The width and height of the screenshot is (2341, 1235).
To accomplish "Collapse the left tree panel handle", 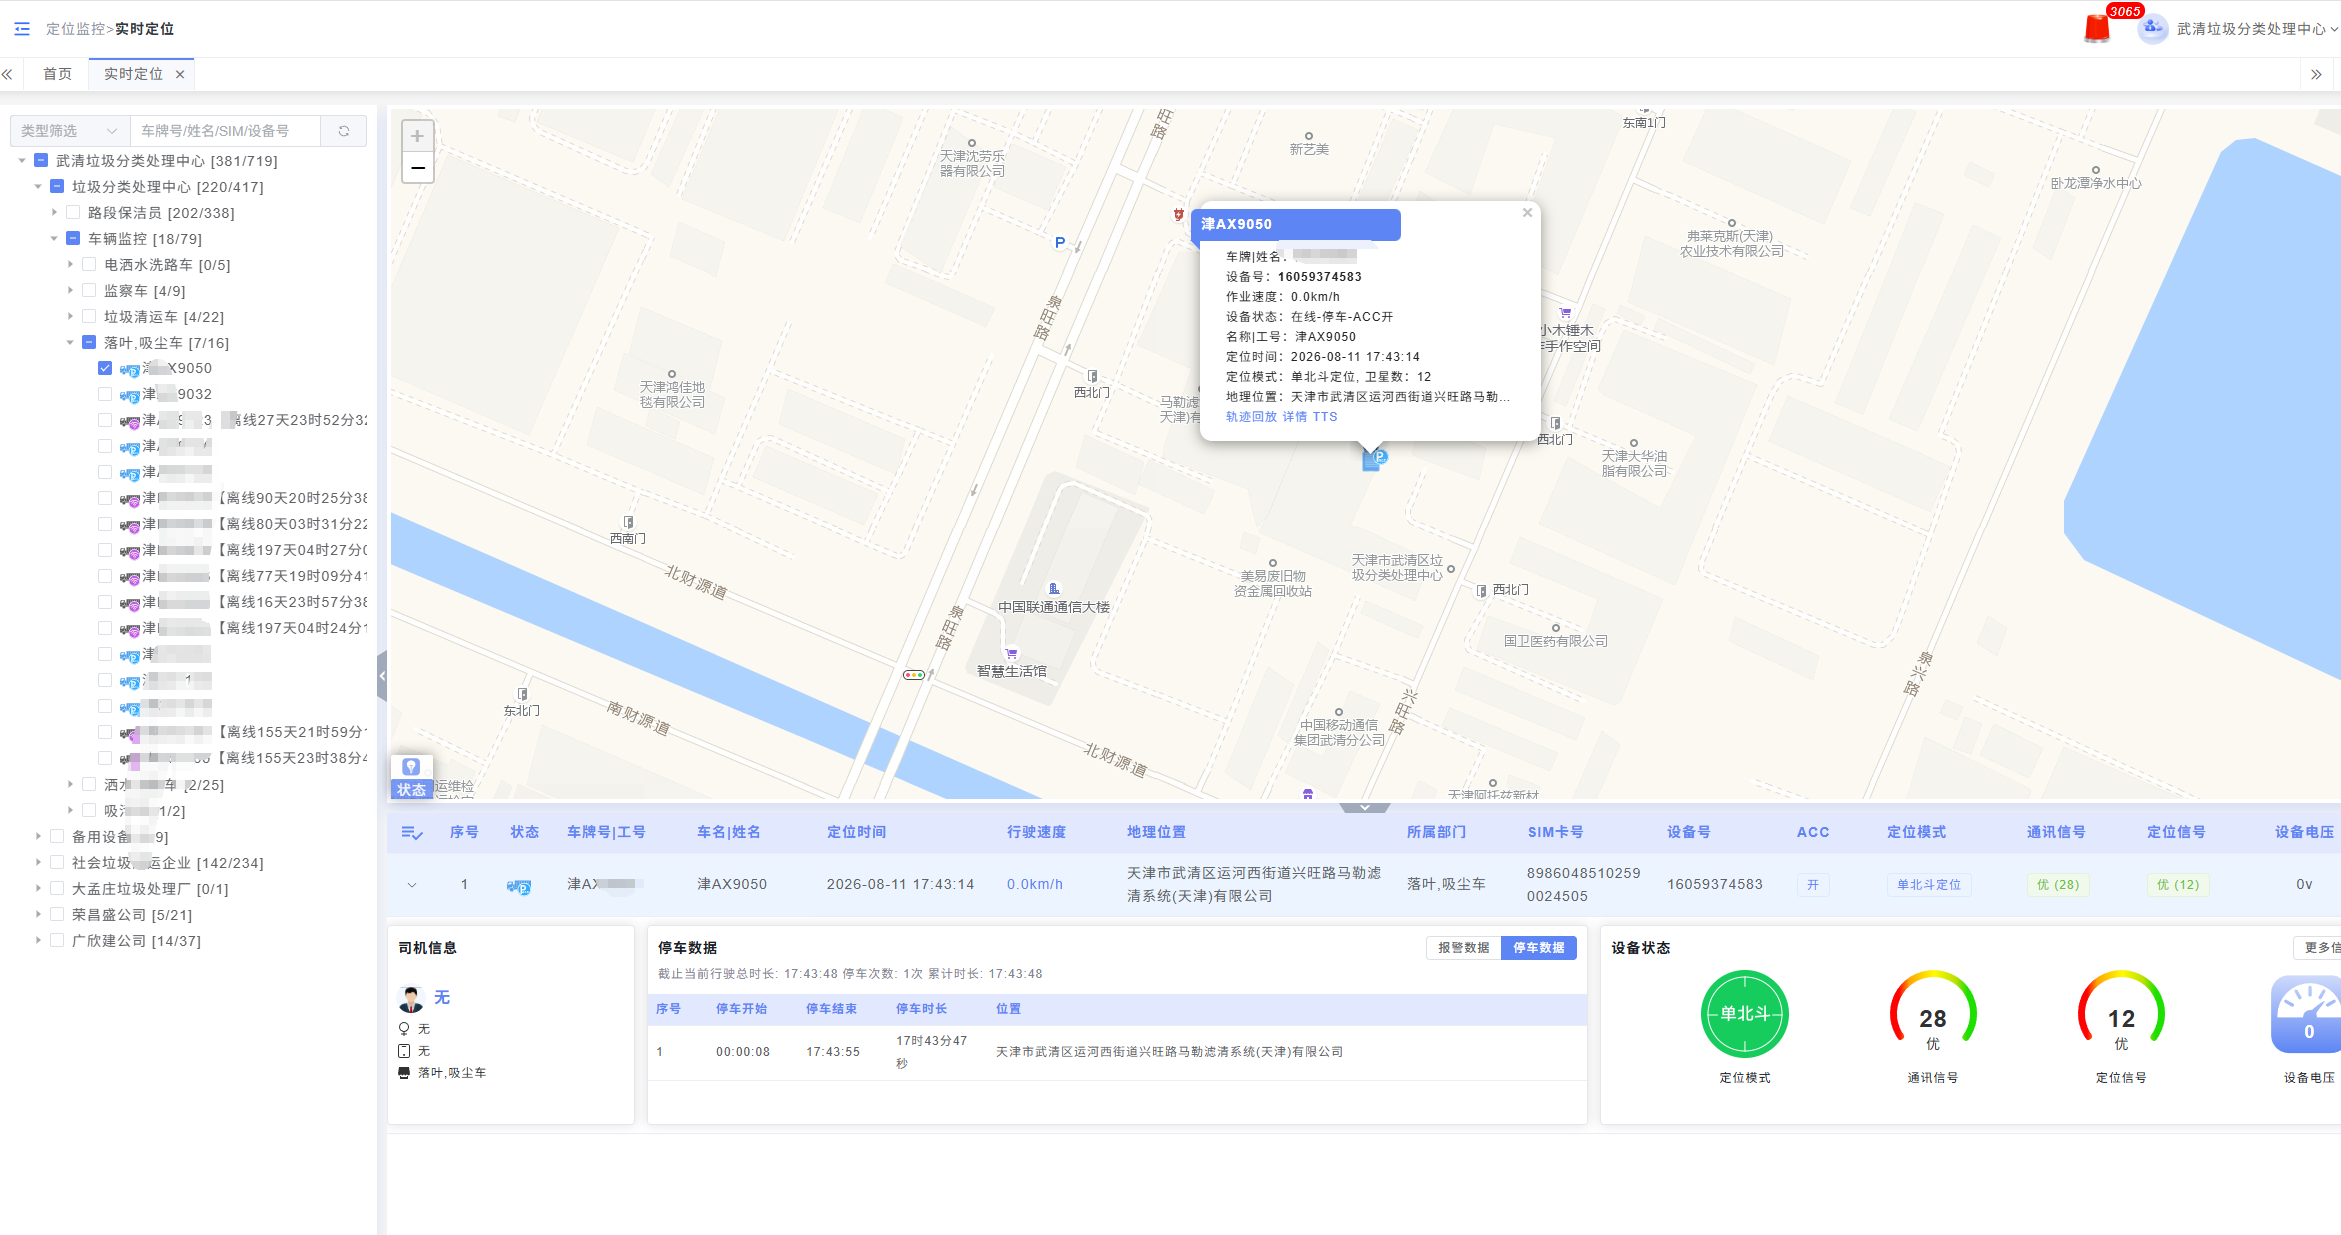I will tap(382, 676).
